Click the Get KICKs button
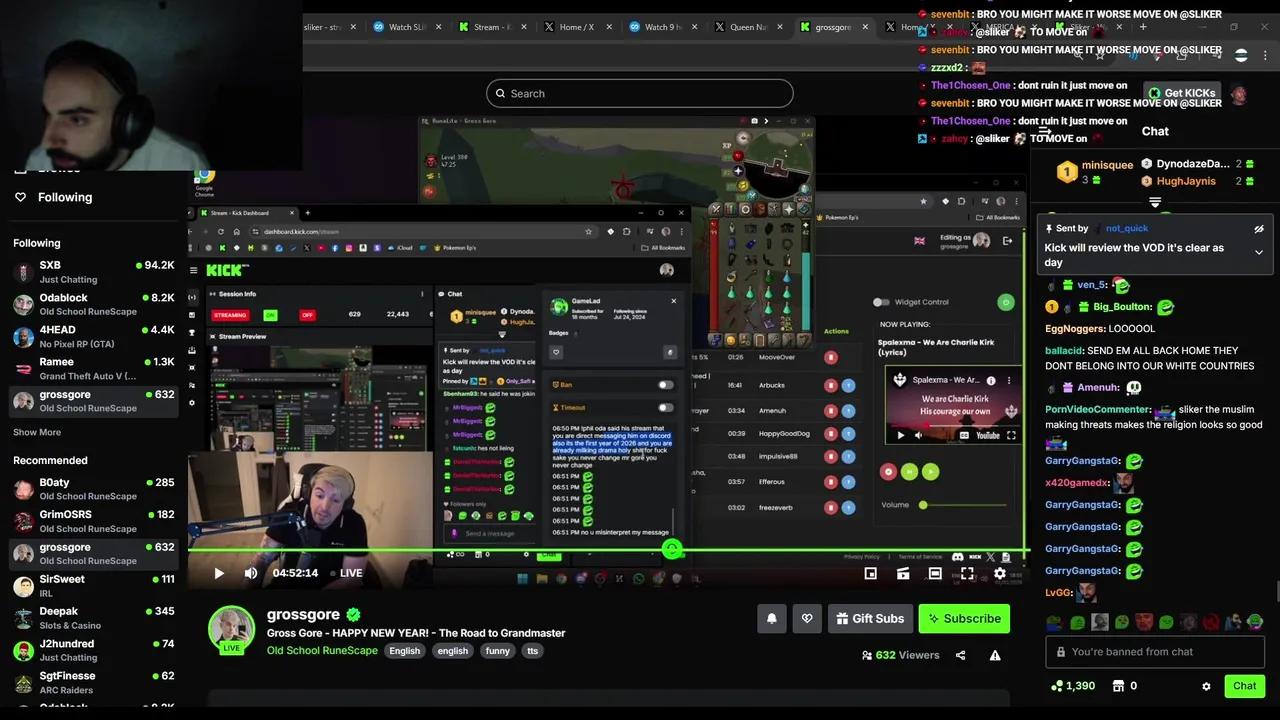1280x720 pixels. [1181, 93]
